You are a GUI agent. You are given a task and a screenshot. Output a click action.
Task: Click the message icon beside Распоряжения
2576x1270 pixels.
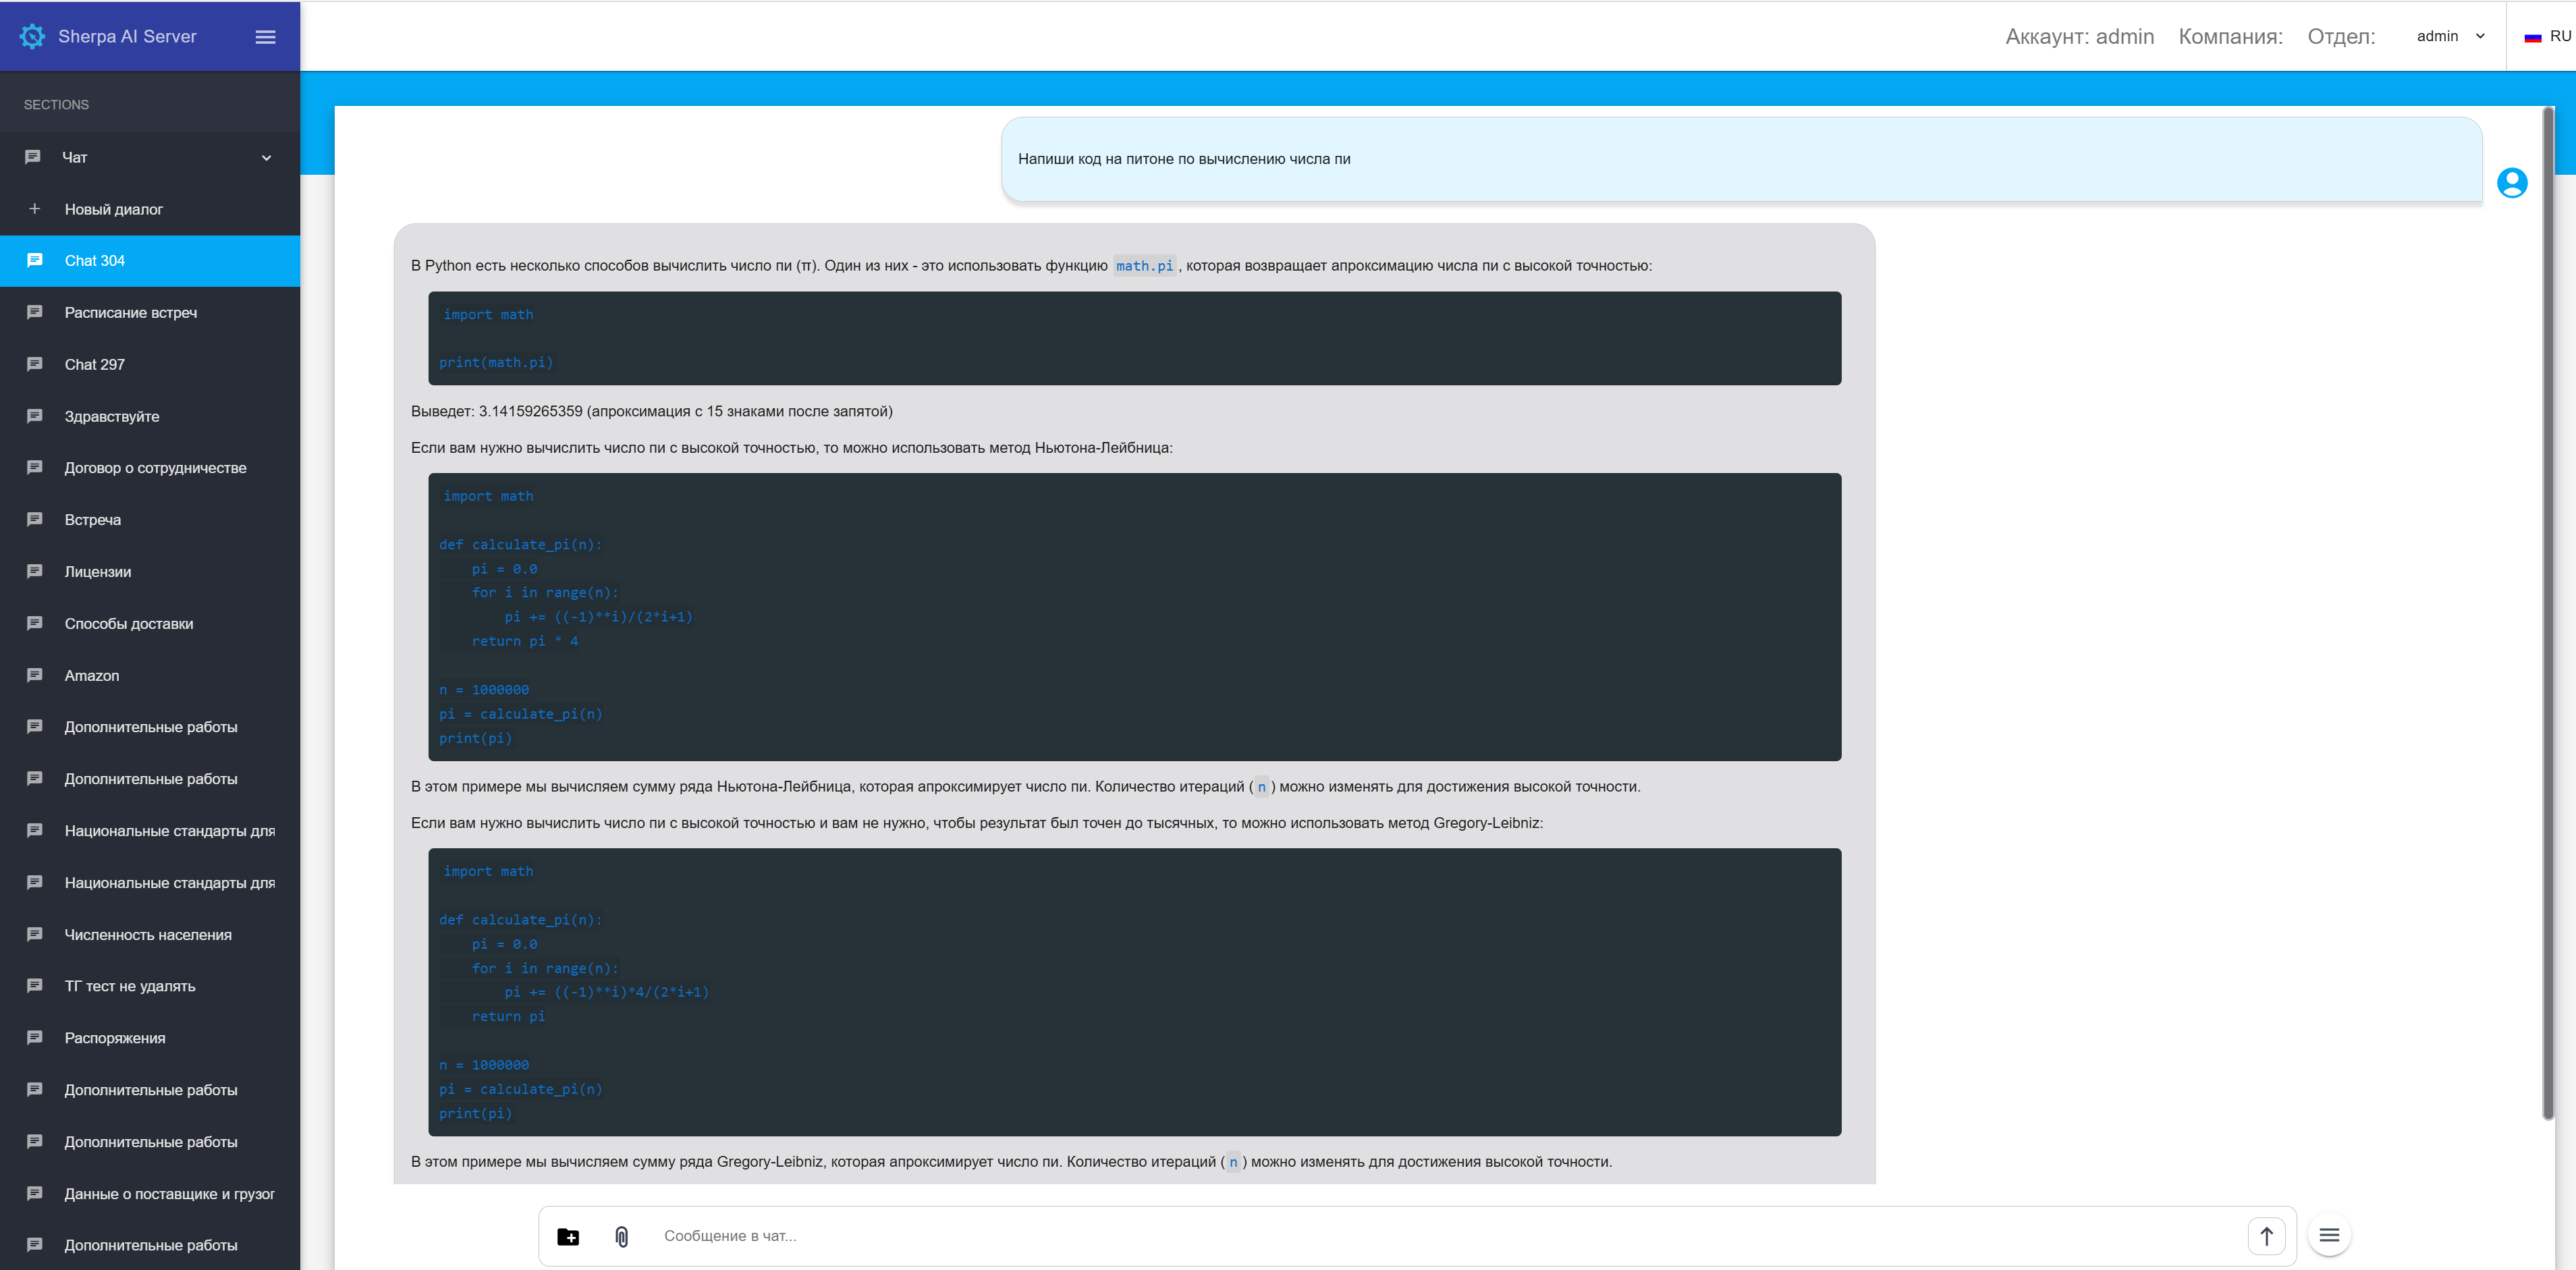coord(34,1037)
